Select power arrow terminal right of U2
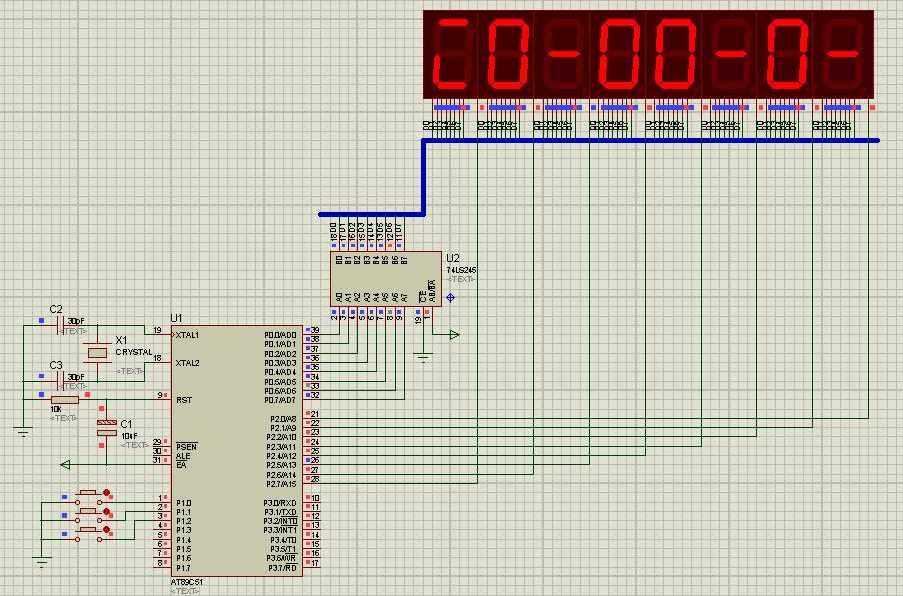 454,335
